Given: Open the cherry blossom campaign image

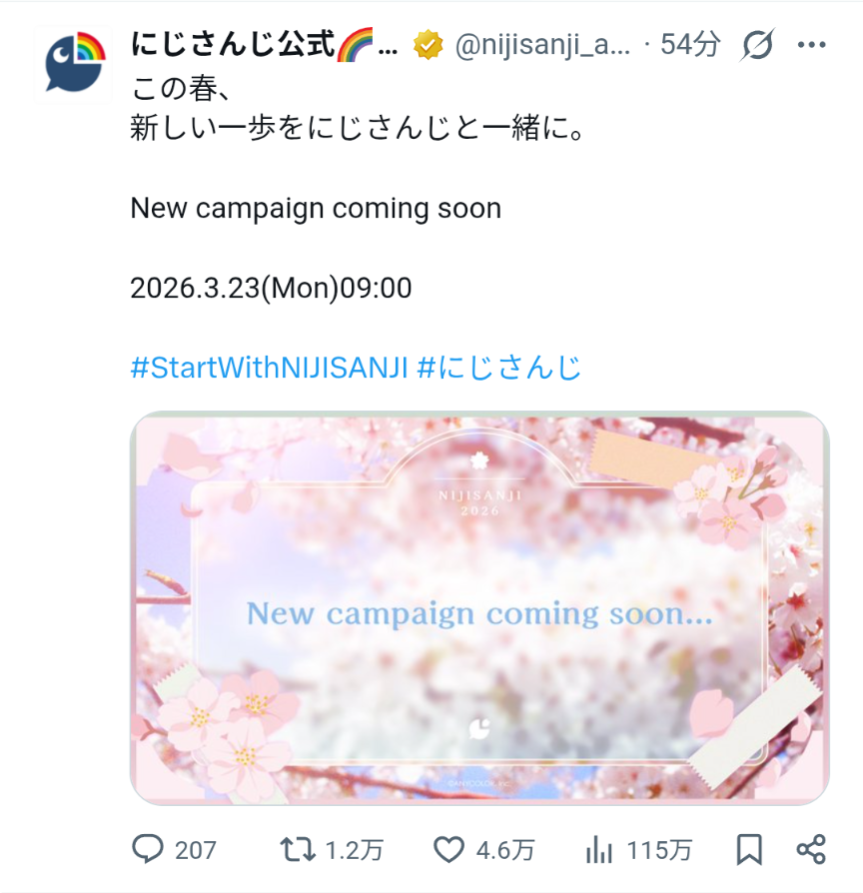Looking at the screenshot, I should 480,608.
